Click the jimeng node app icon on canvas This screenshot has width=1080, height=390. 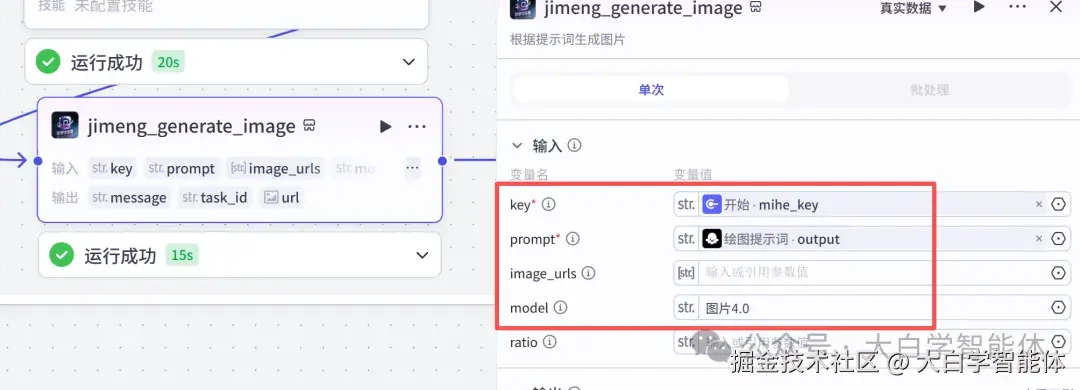(x=65, y=125)
